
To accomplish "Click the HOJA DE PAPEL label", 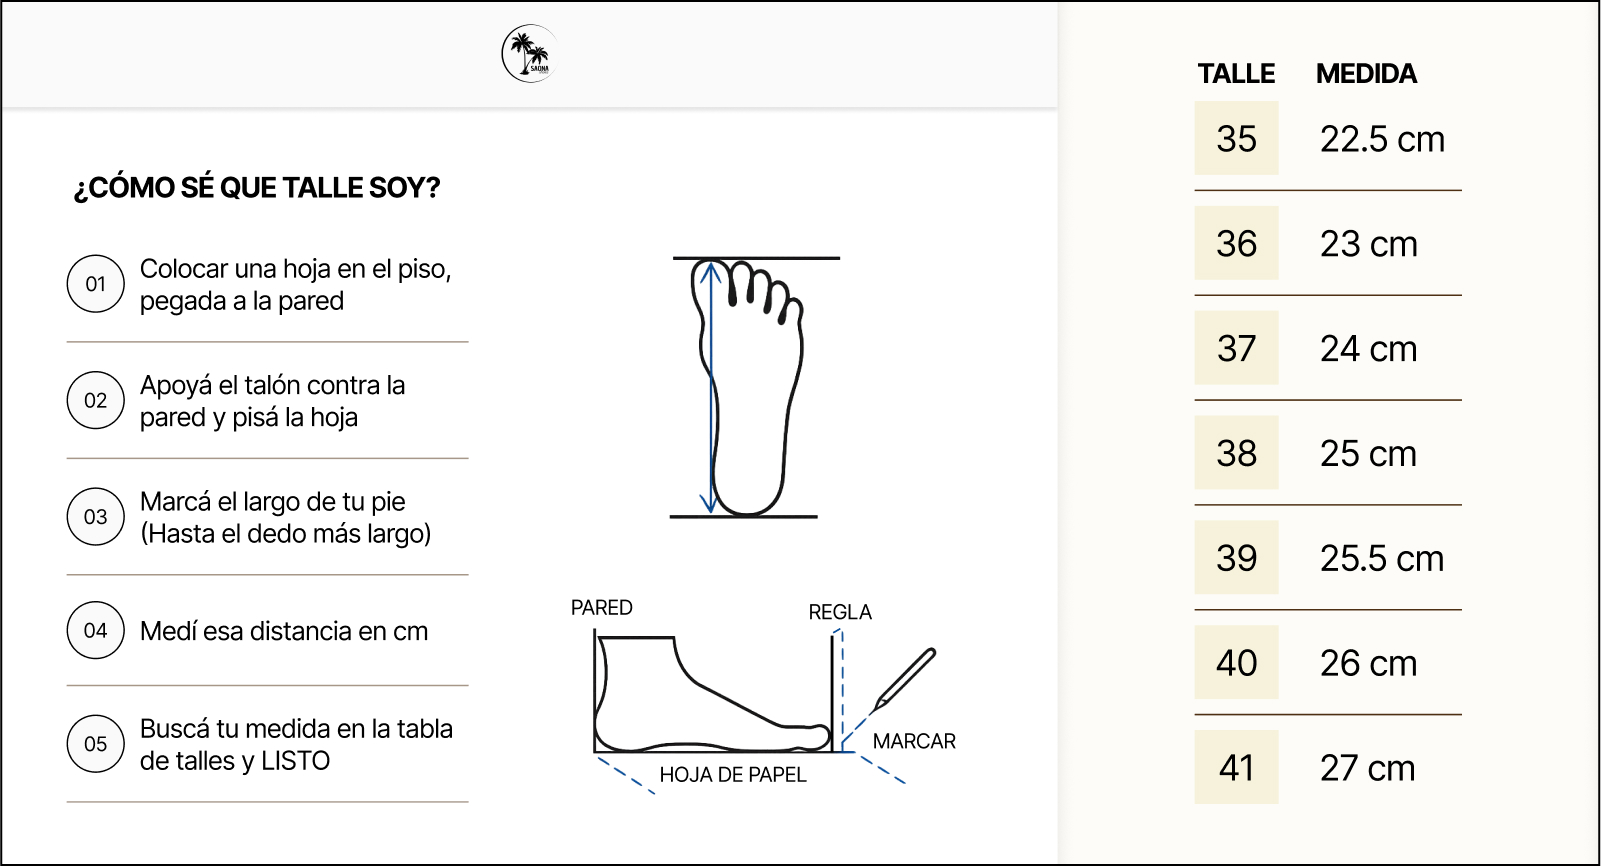I will point(732,775).
